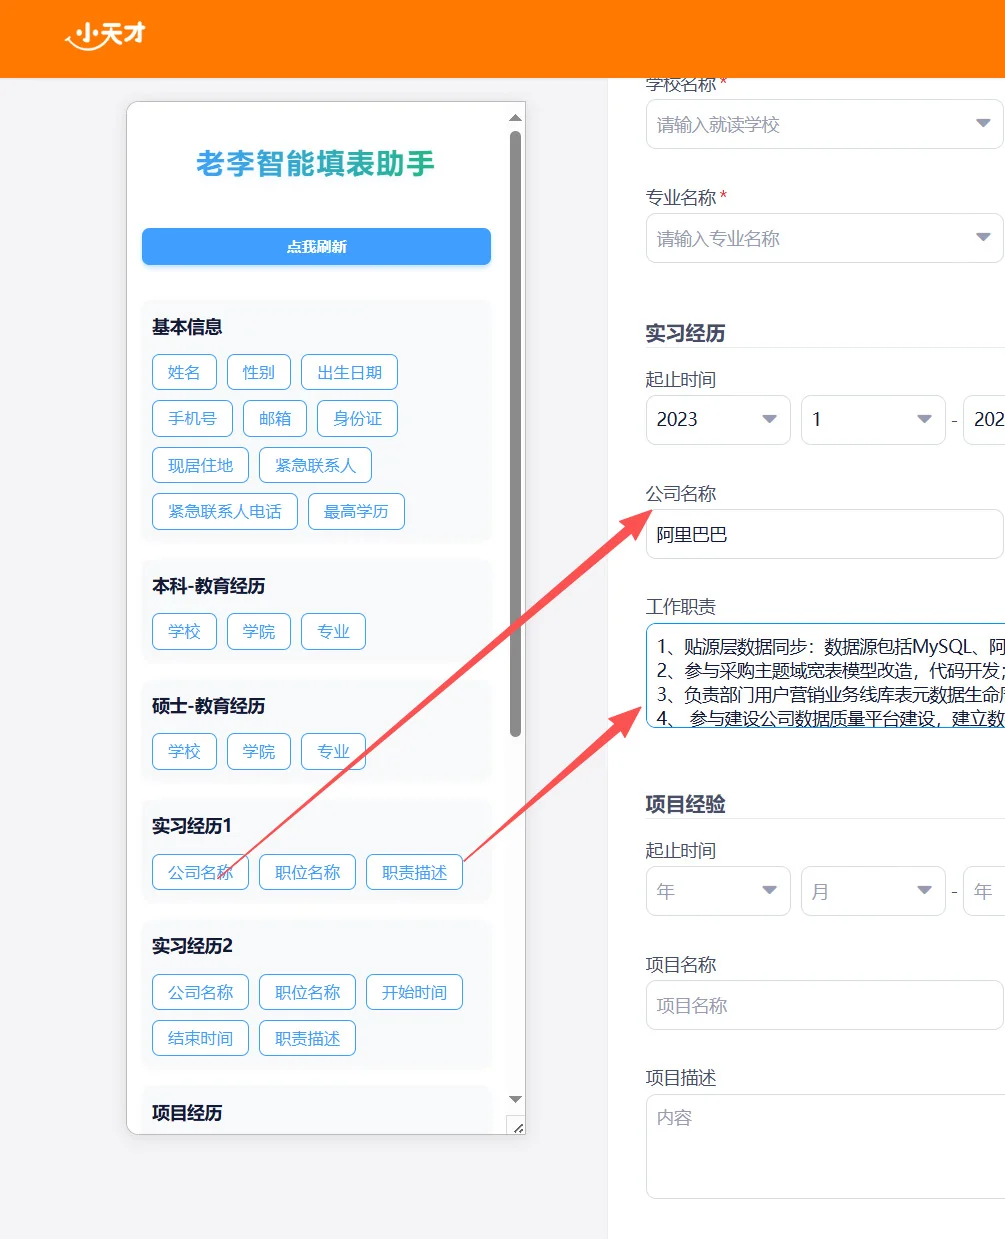Click the 点我刷新 refresh button
This screenshot has height=1239, width=1005.
(316, 247)
